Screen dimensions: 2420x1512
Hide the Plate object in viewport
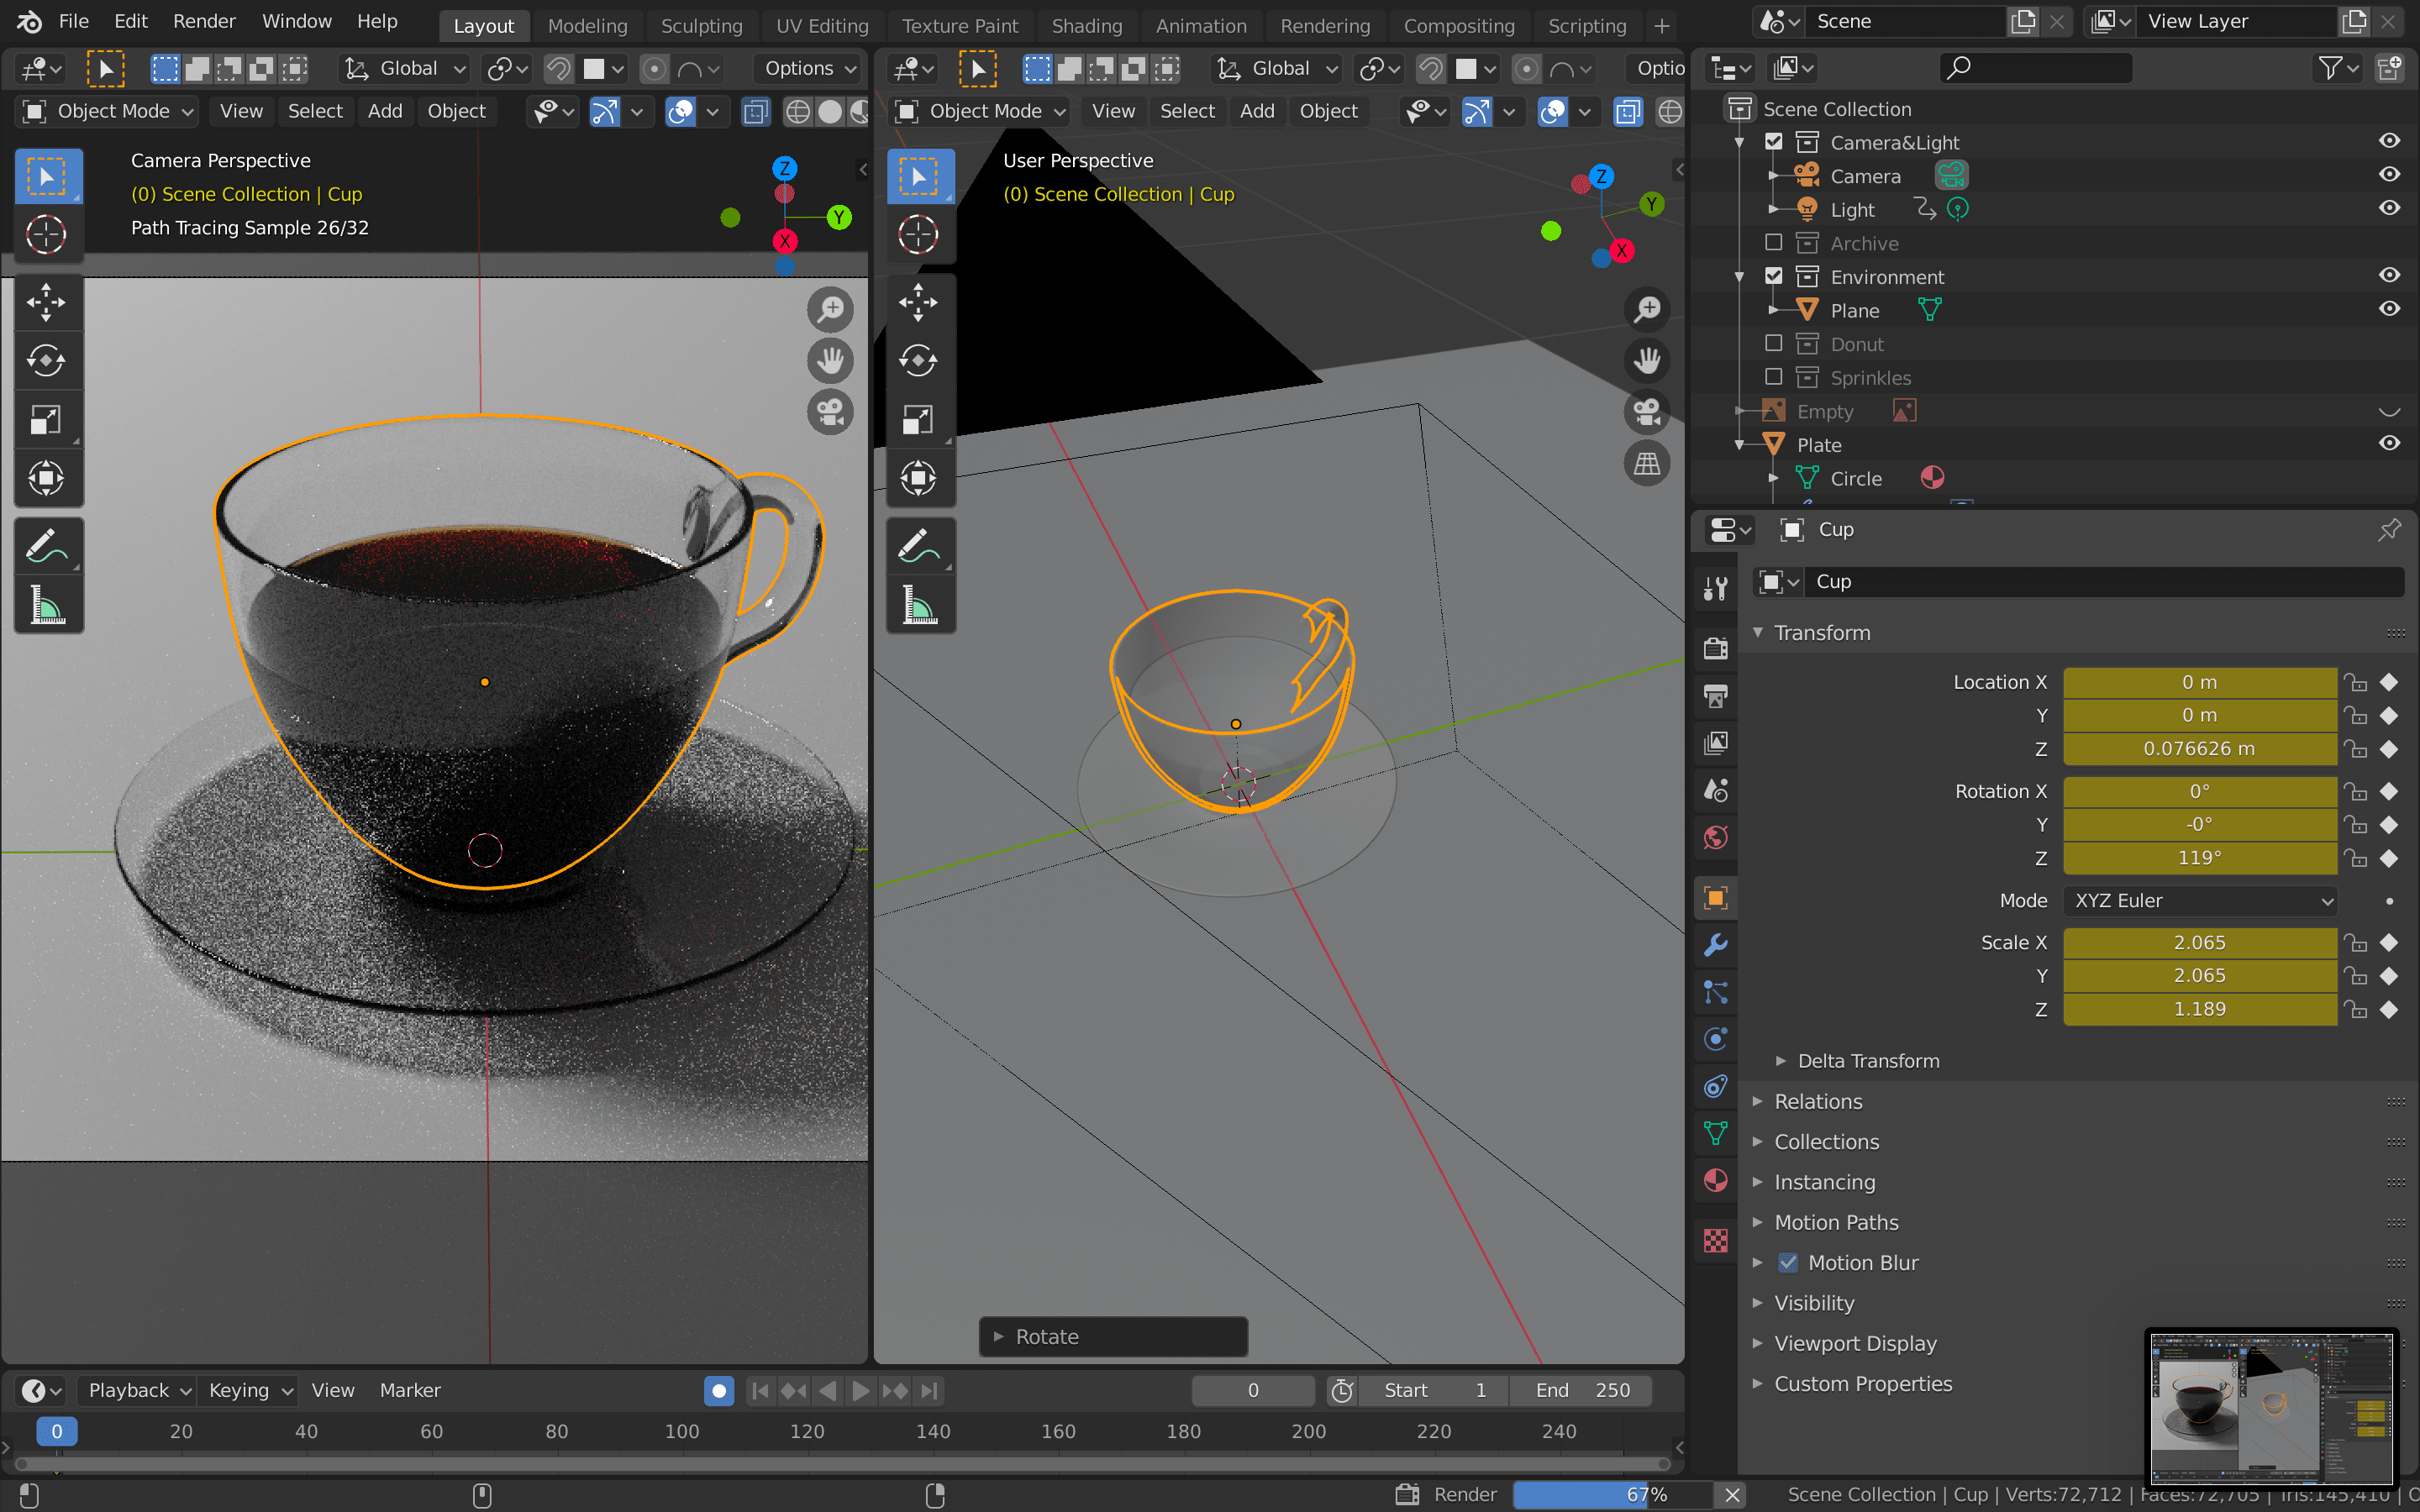pos(2389,444)
